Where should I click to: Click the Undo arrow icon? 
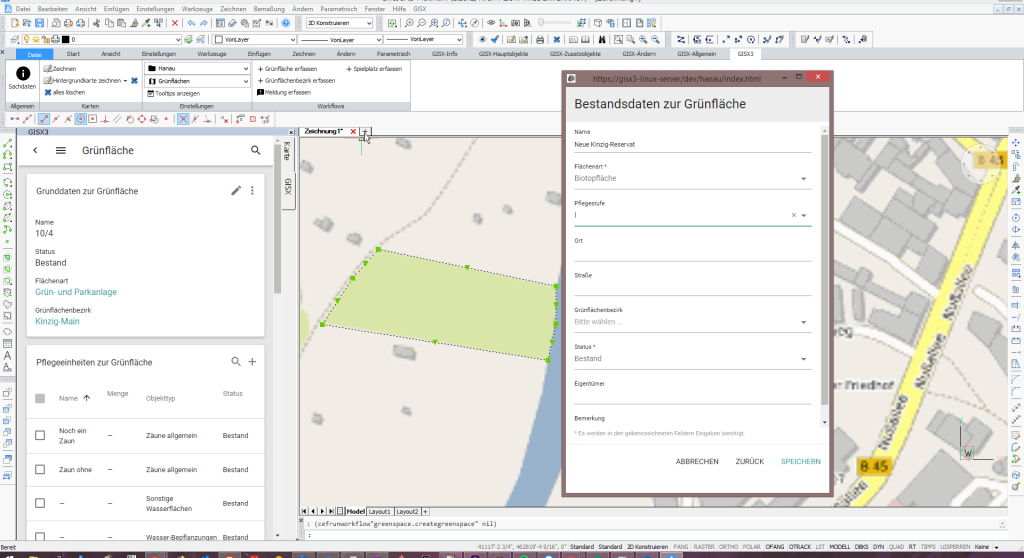(191, 23)
